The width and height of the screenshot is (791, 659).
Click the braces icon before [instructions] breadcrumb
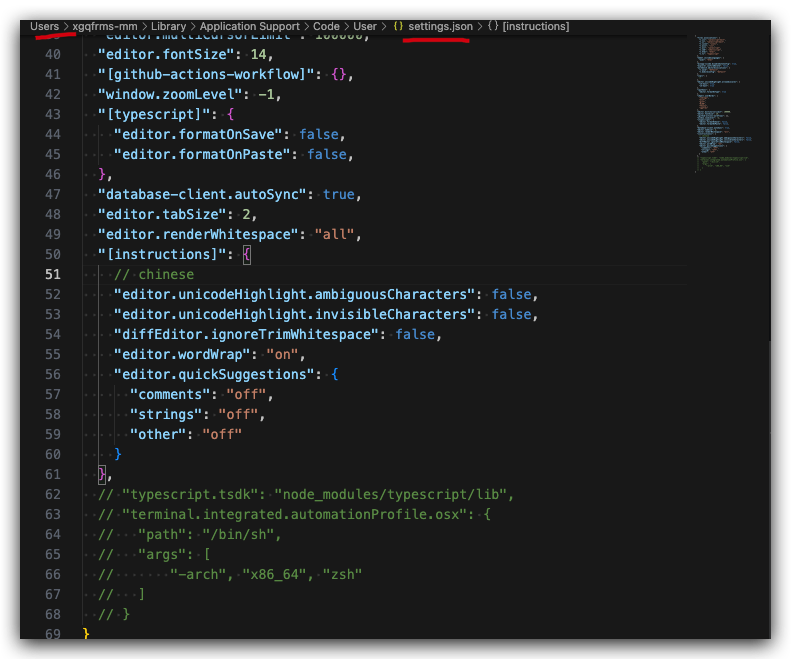(x=493, y=26)
